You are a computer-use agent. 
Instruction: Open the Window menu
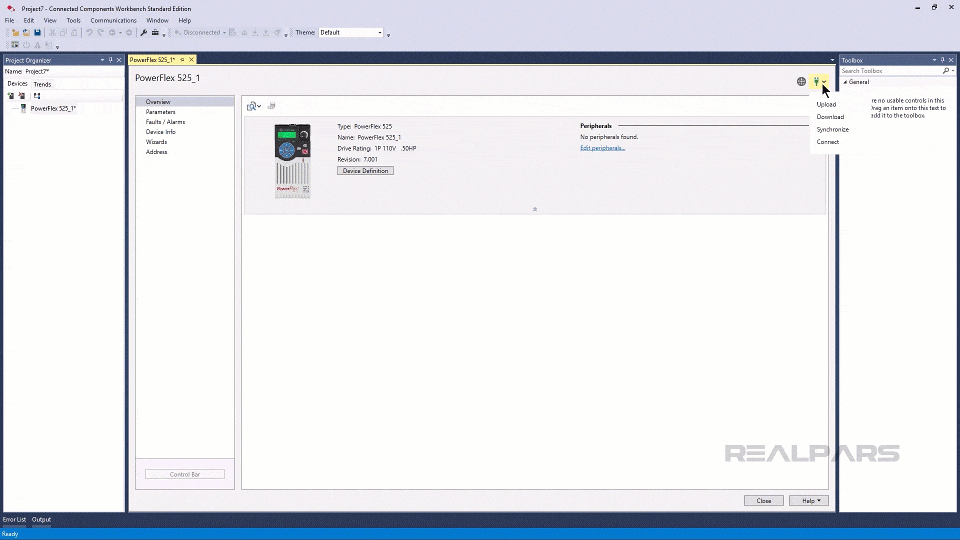tap(157, 20)
